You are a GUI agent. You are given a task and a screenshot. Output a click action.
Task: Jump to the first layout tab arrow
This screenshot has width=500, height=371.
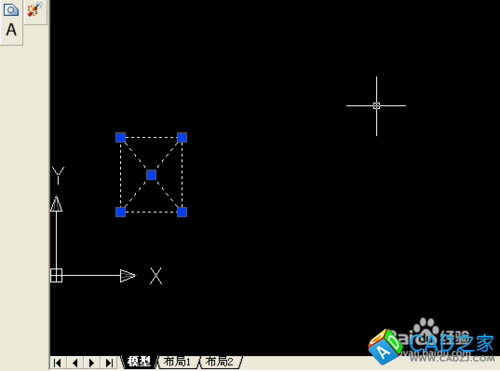coord(58,363)
